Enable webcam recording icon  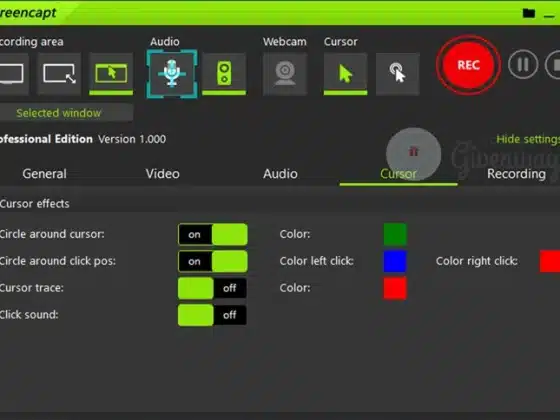(285, 74)
